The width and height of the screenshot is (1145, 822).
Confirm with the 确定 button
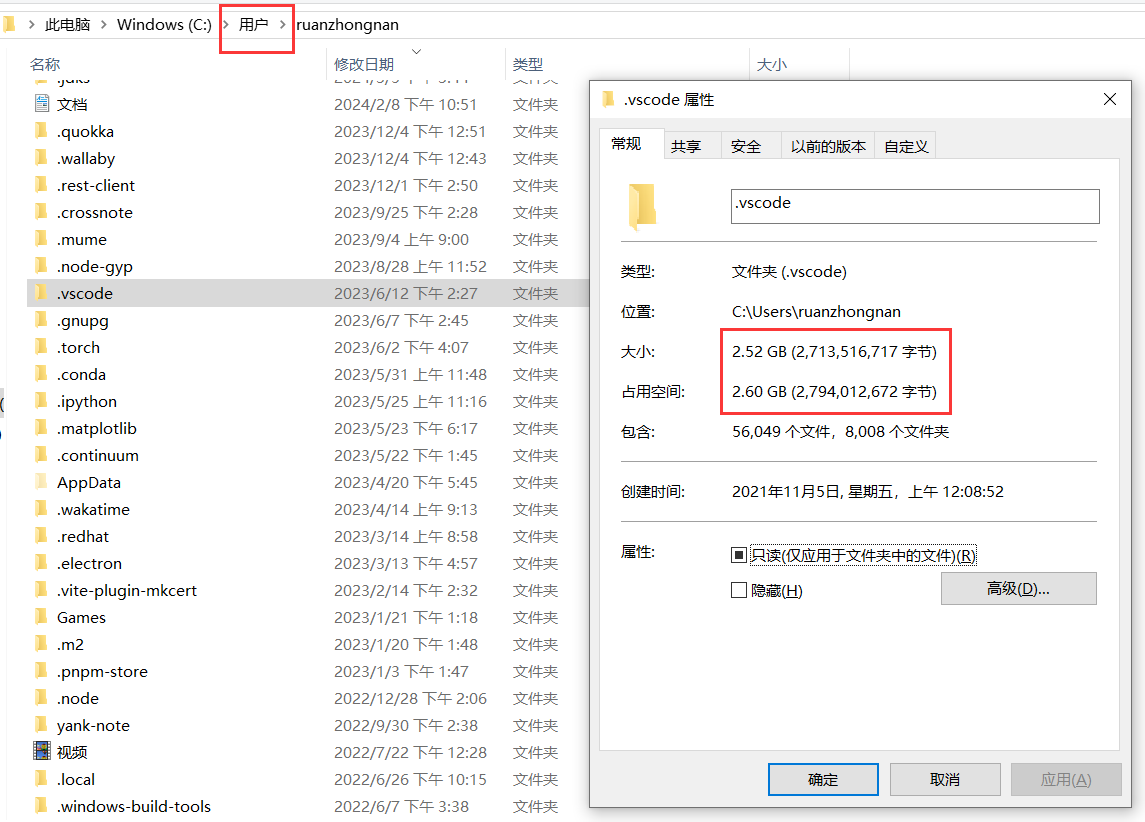click(823, 780)
